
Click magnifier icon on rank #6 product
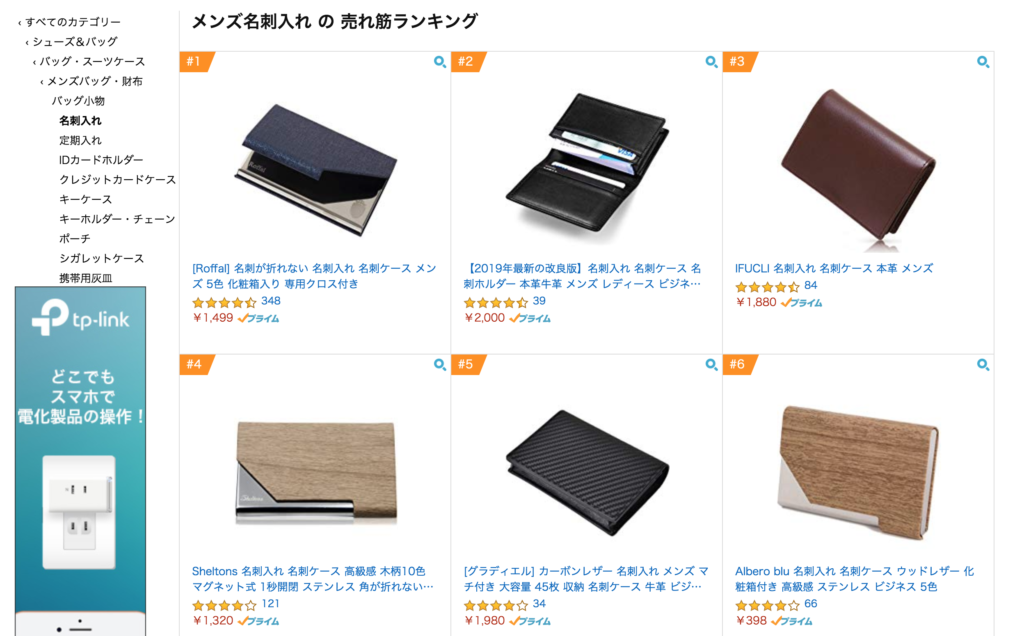tap(983, 364)
